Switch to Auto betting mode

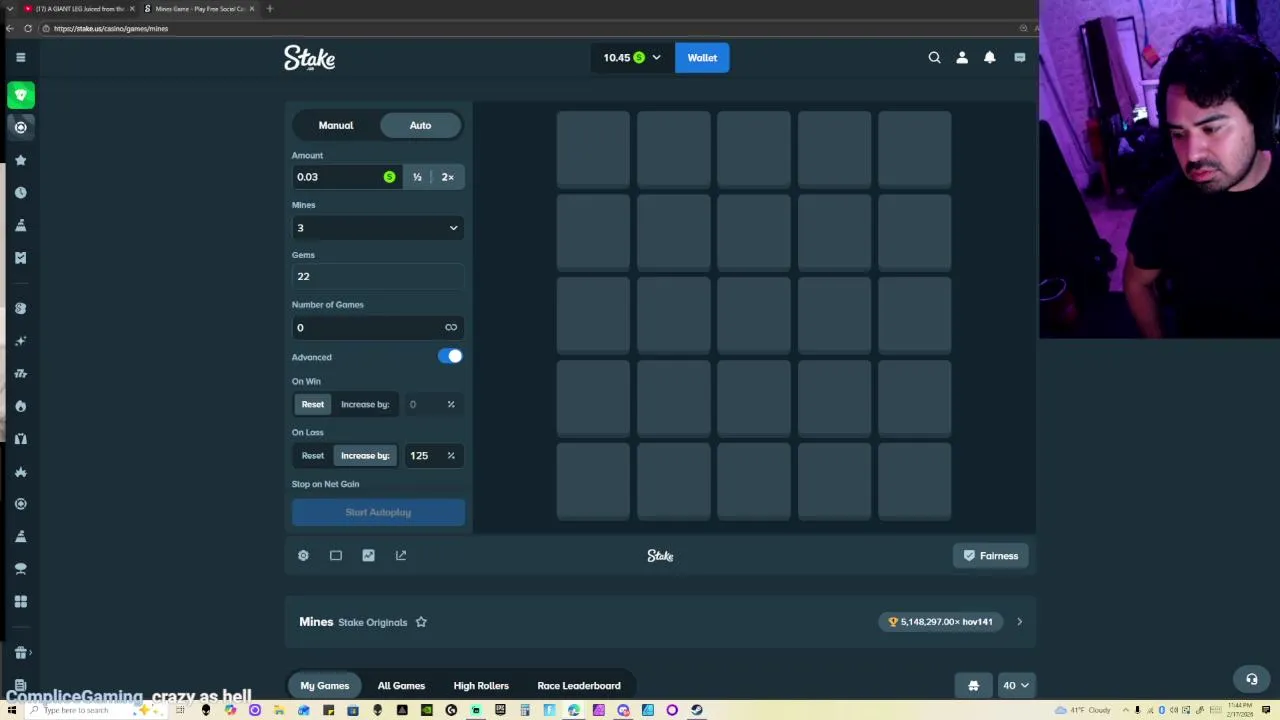(420, 125)
